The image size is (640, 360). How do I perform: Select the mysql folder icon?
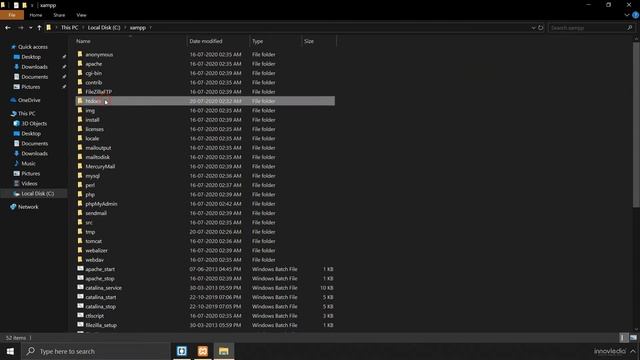click(x=80, y=176)
